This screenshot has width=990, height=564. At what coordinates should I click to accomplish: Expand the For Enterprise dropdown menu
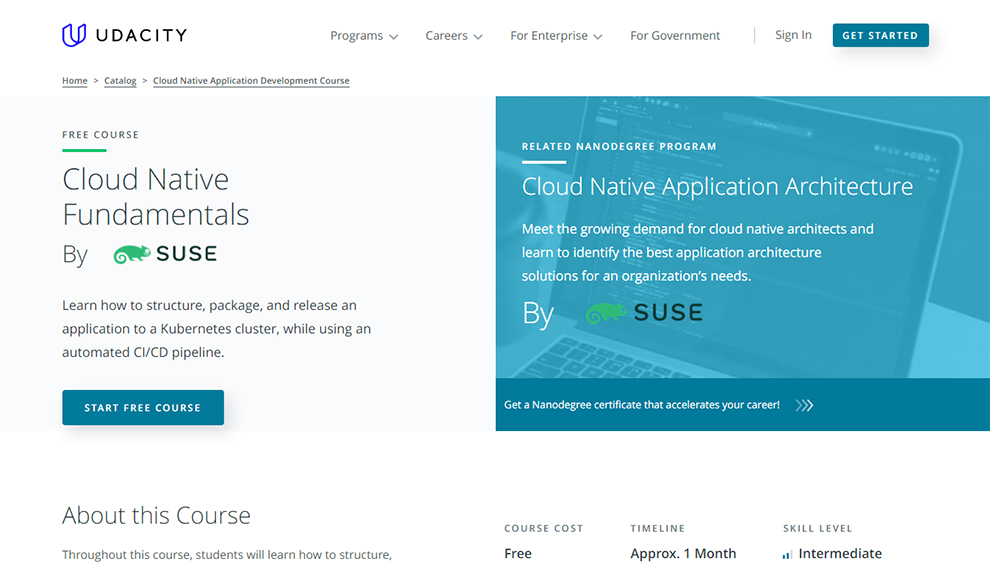pyautogui.click(x=556, y=36)
